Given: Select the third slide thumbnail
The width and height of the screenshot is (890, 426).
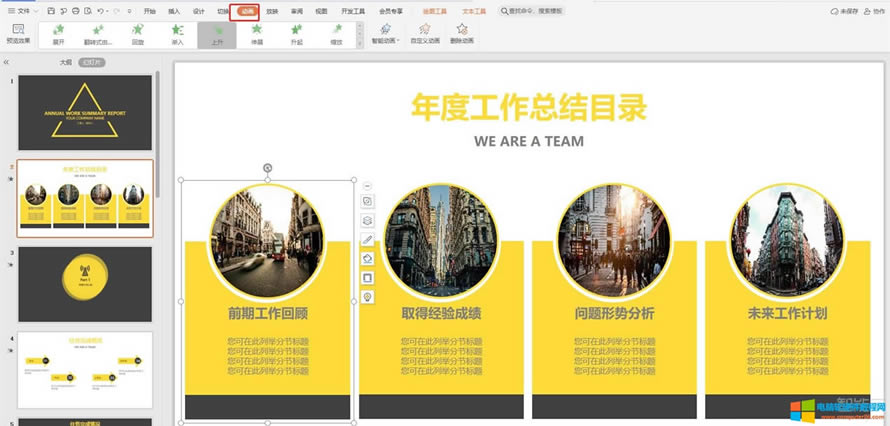Looking at the screenshot, I should 85,270.
